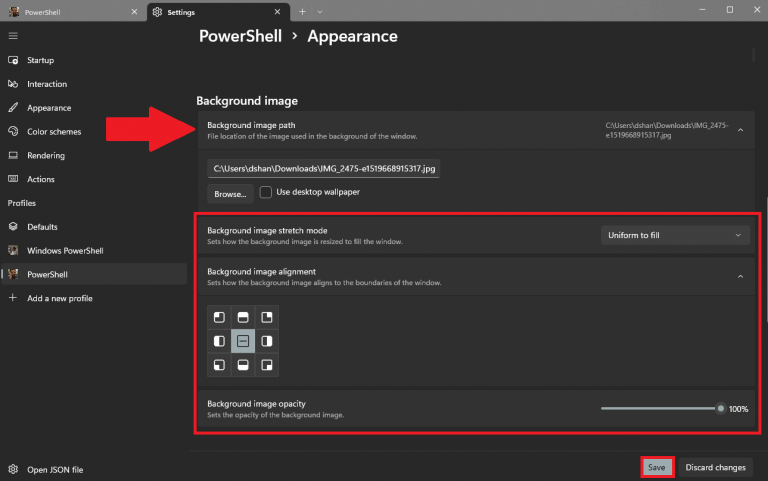Click the Save button
768x481 pixels.
click(657, 467)
